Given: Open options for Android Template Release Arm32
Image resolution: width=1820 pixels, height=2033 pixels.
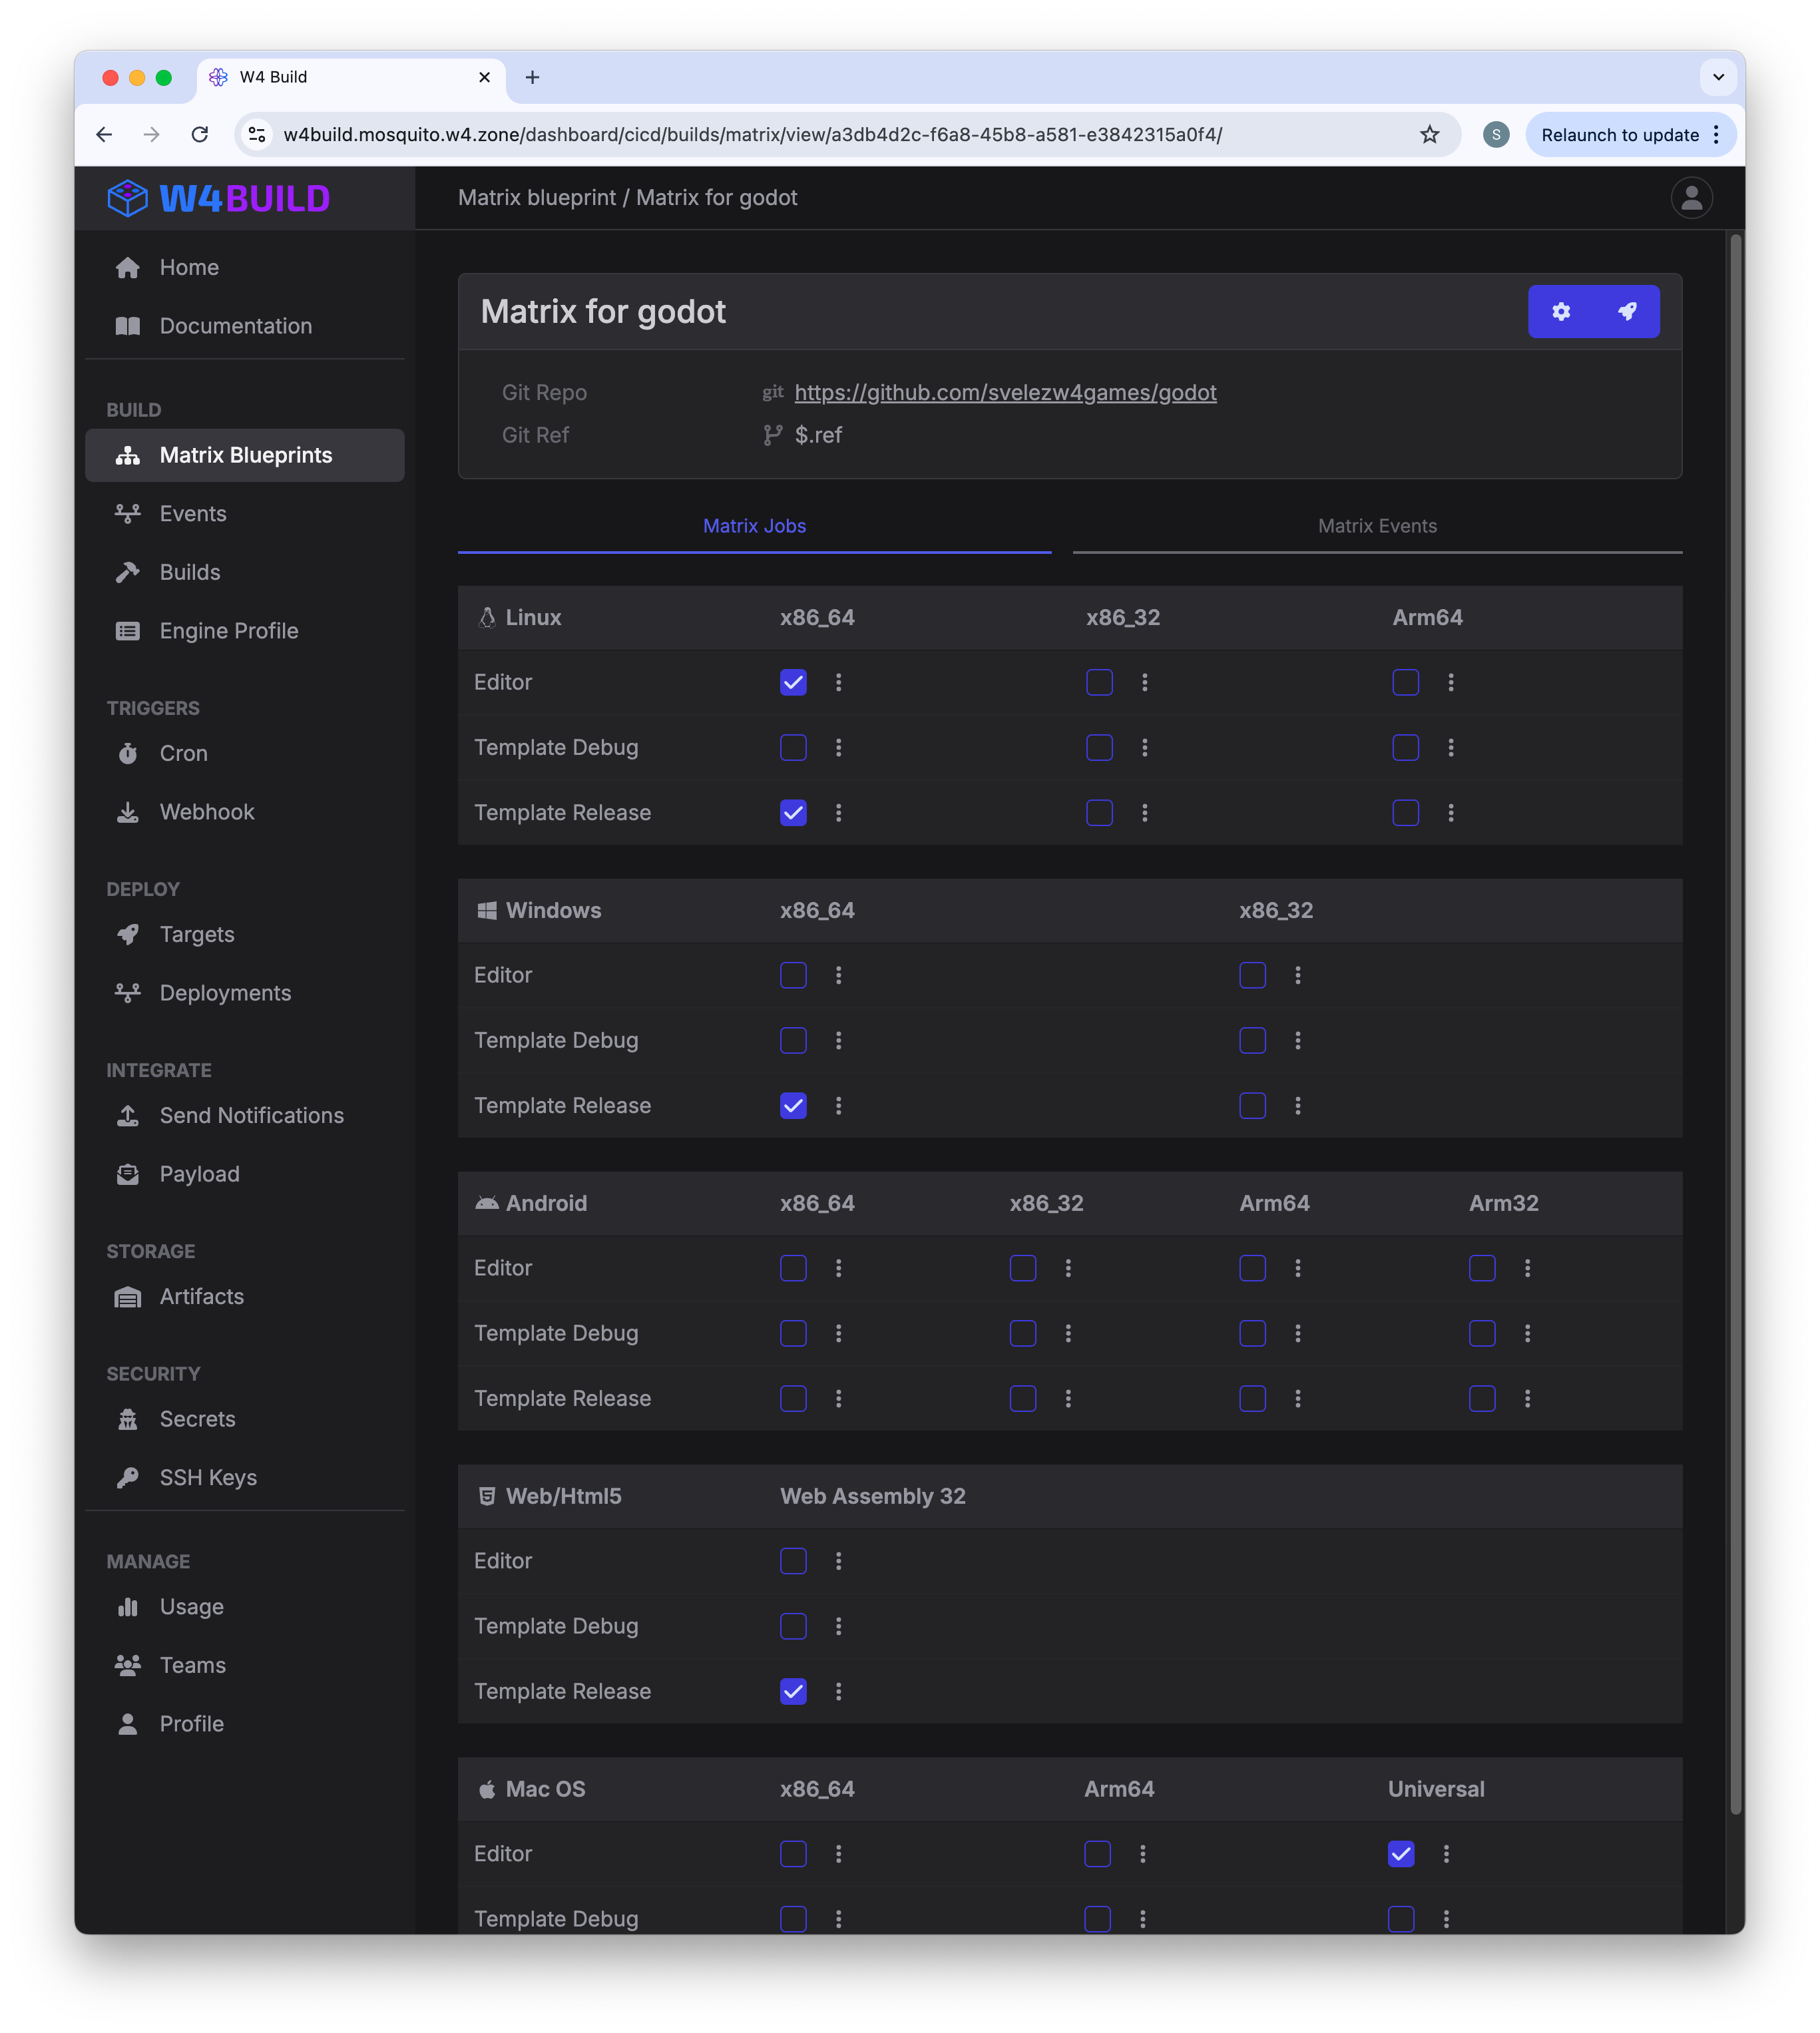Looking at the screenshot, I should (1527, 1398).
